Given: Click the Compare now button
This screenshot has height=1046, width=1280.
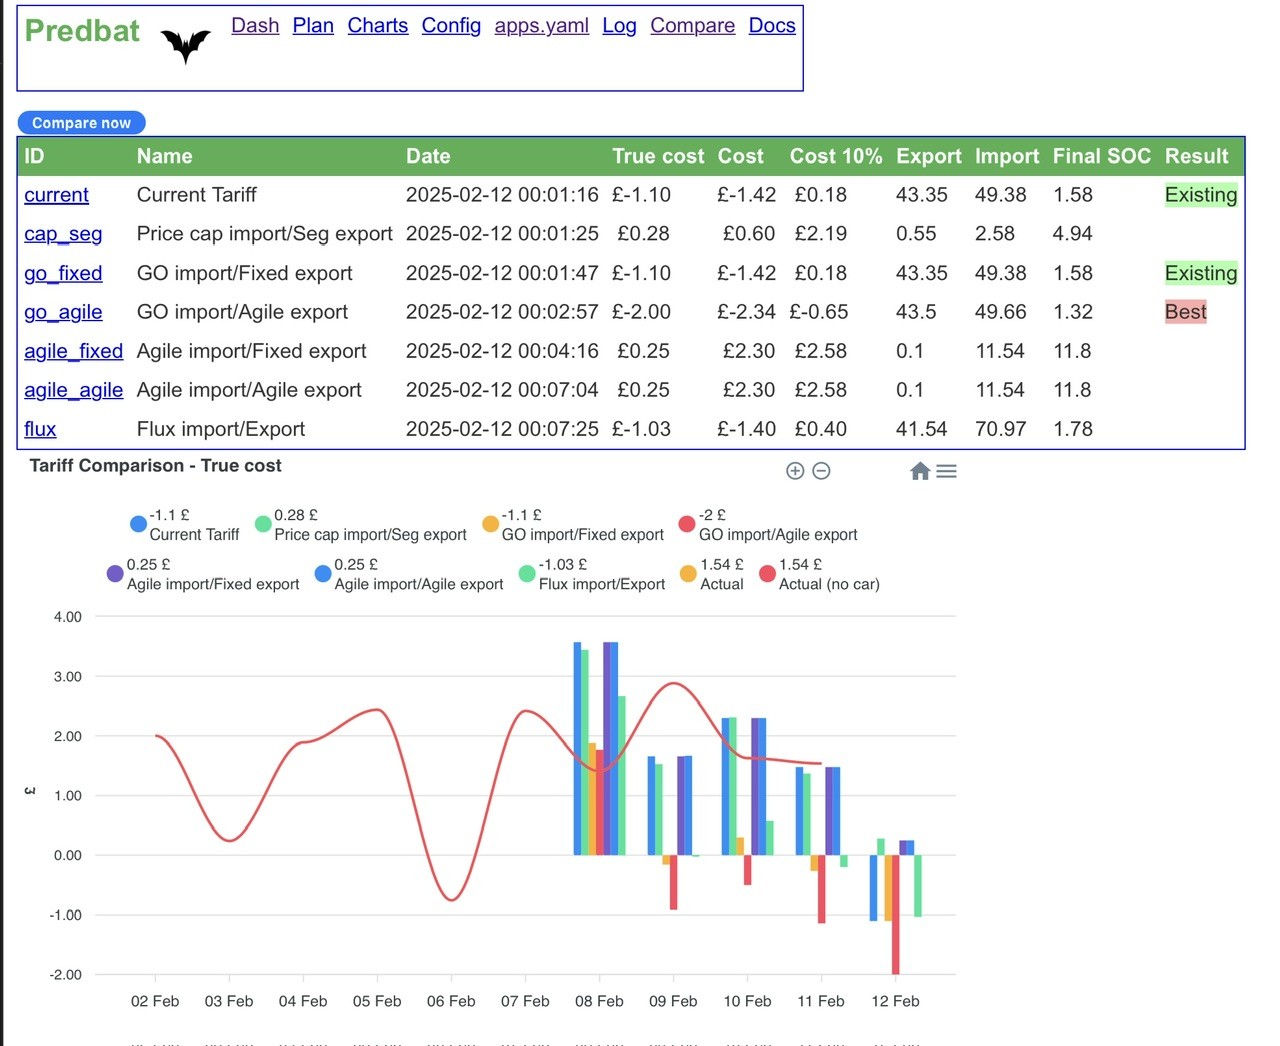Looking at the screenshot, I should coord(81,123).
